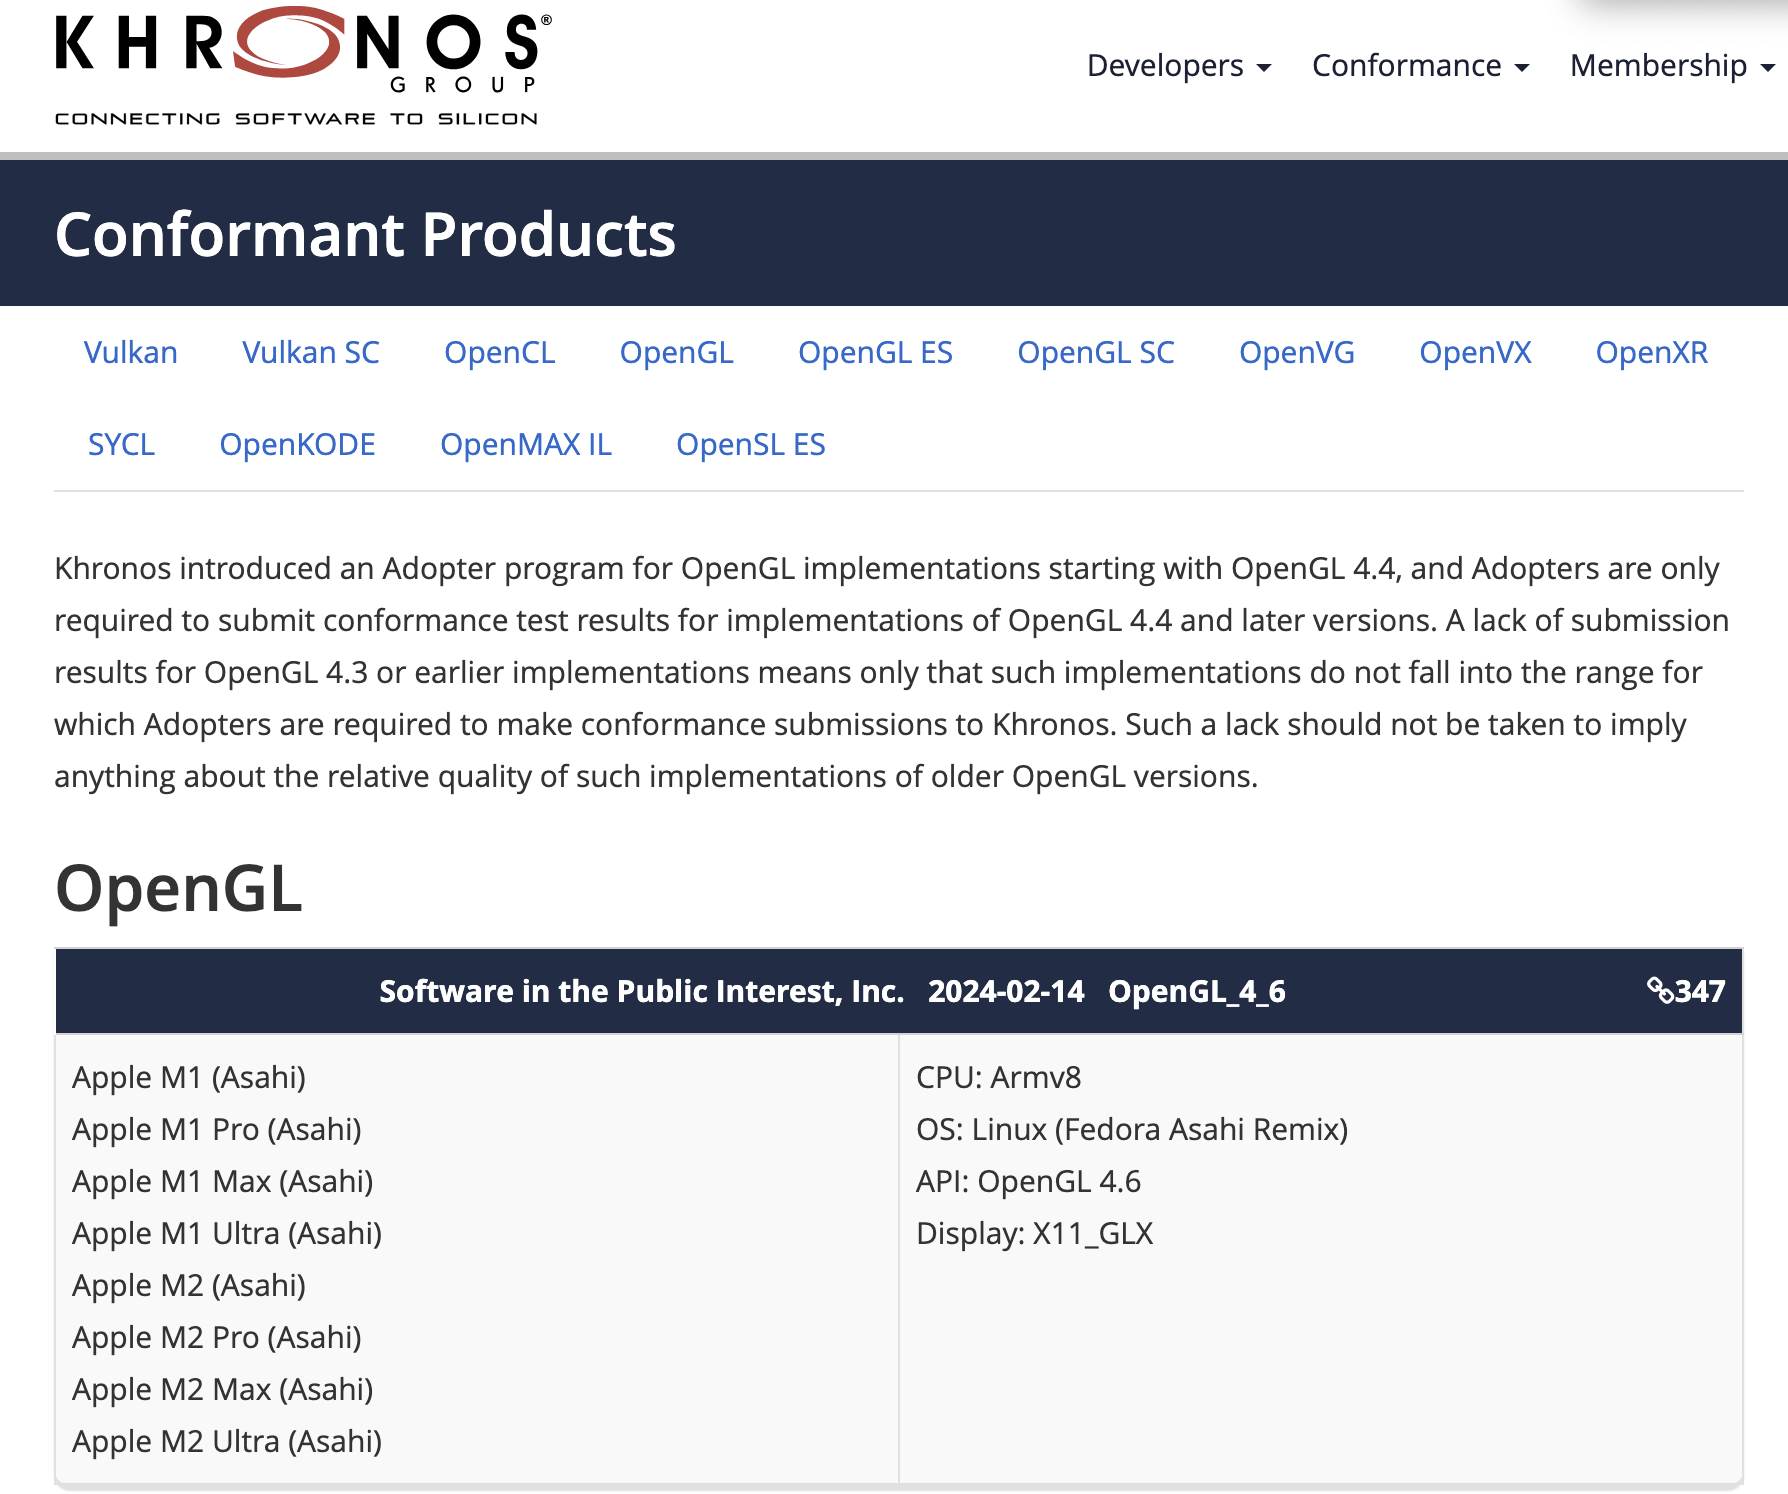Open the OpenSL ES products link
The height and width of the screenshot is (1494, 1788).
tap(751, 445)
